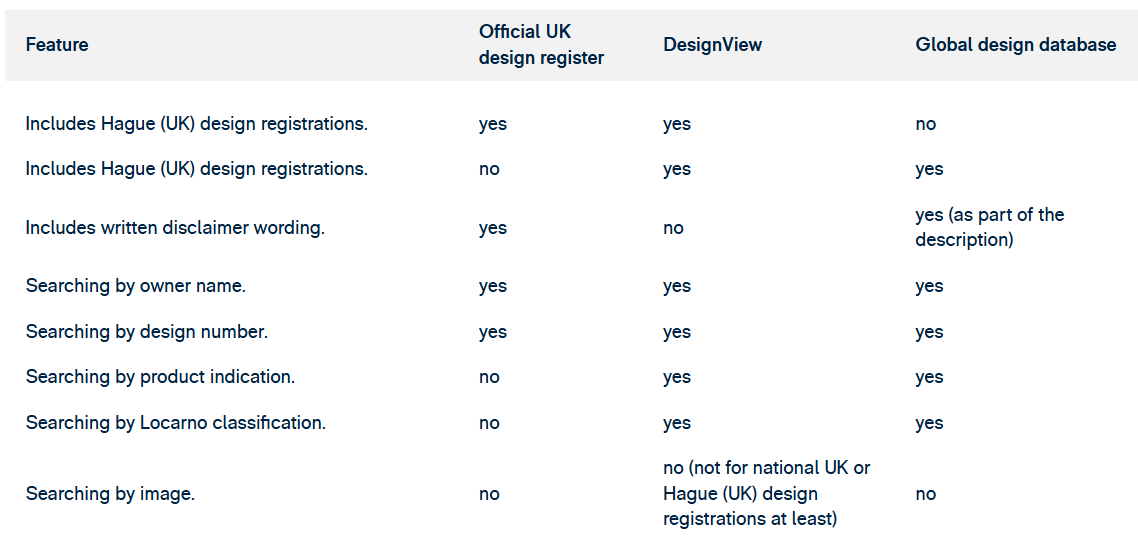Select DesignView "yes" for searching by owner name
The image size is (1138, 540).
677,286
